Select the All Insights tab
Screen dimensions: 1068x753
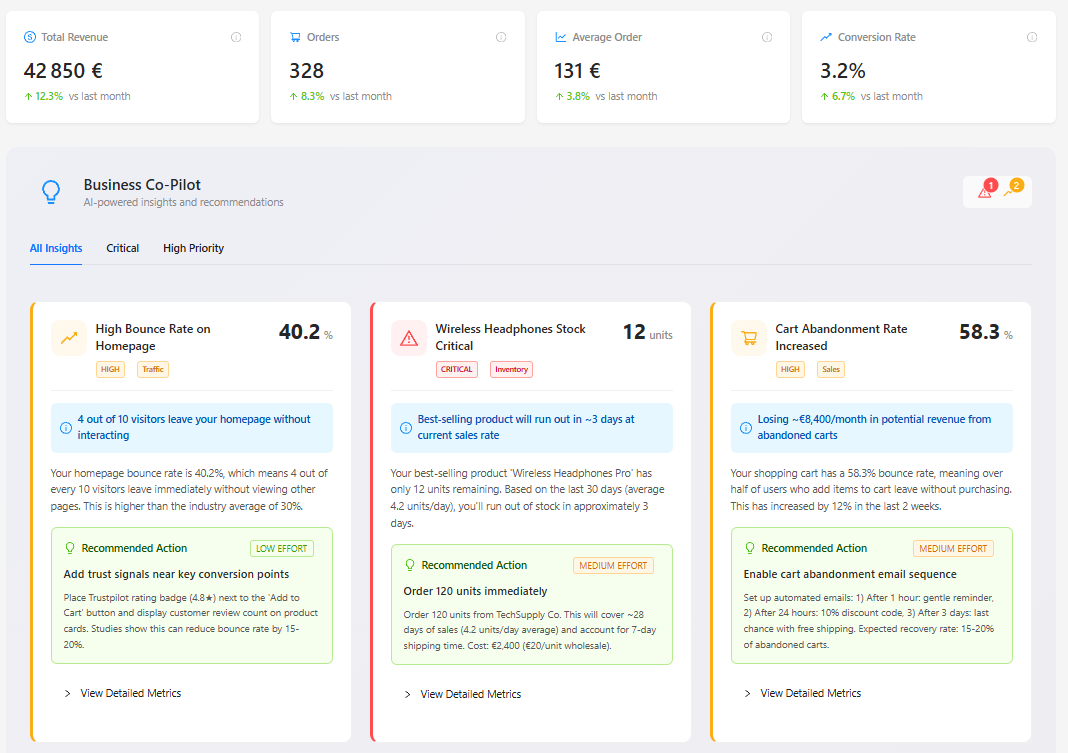pos(55,248)
